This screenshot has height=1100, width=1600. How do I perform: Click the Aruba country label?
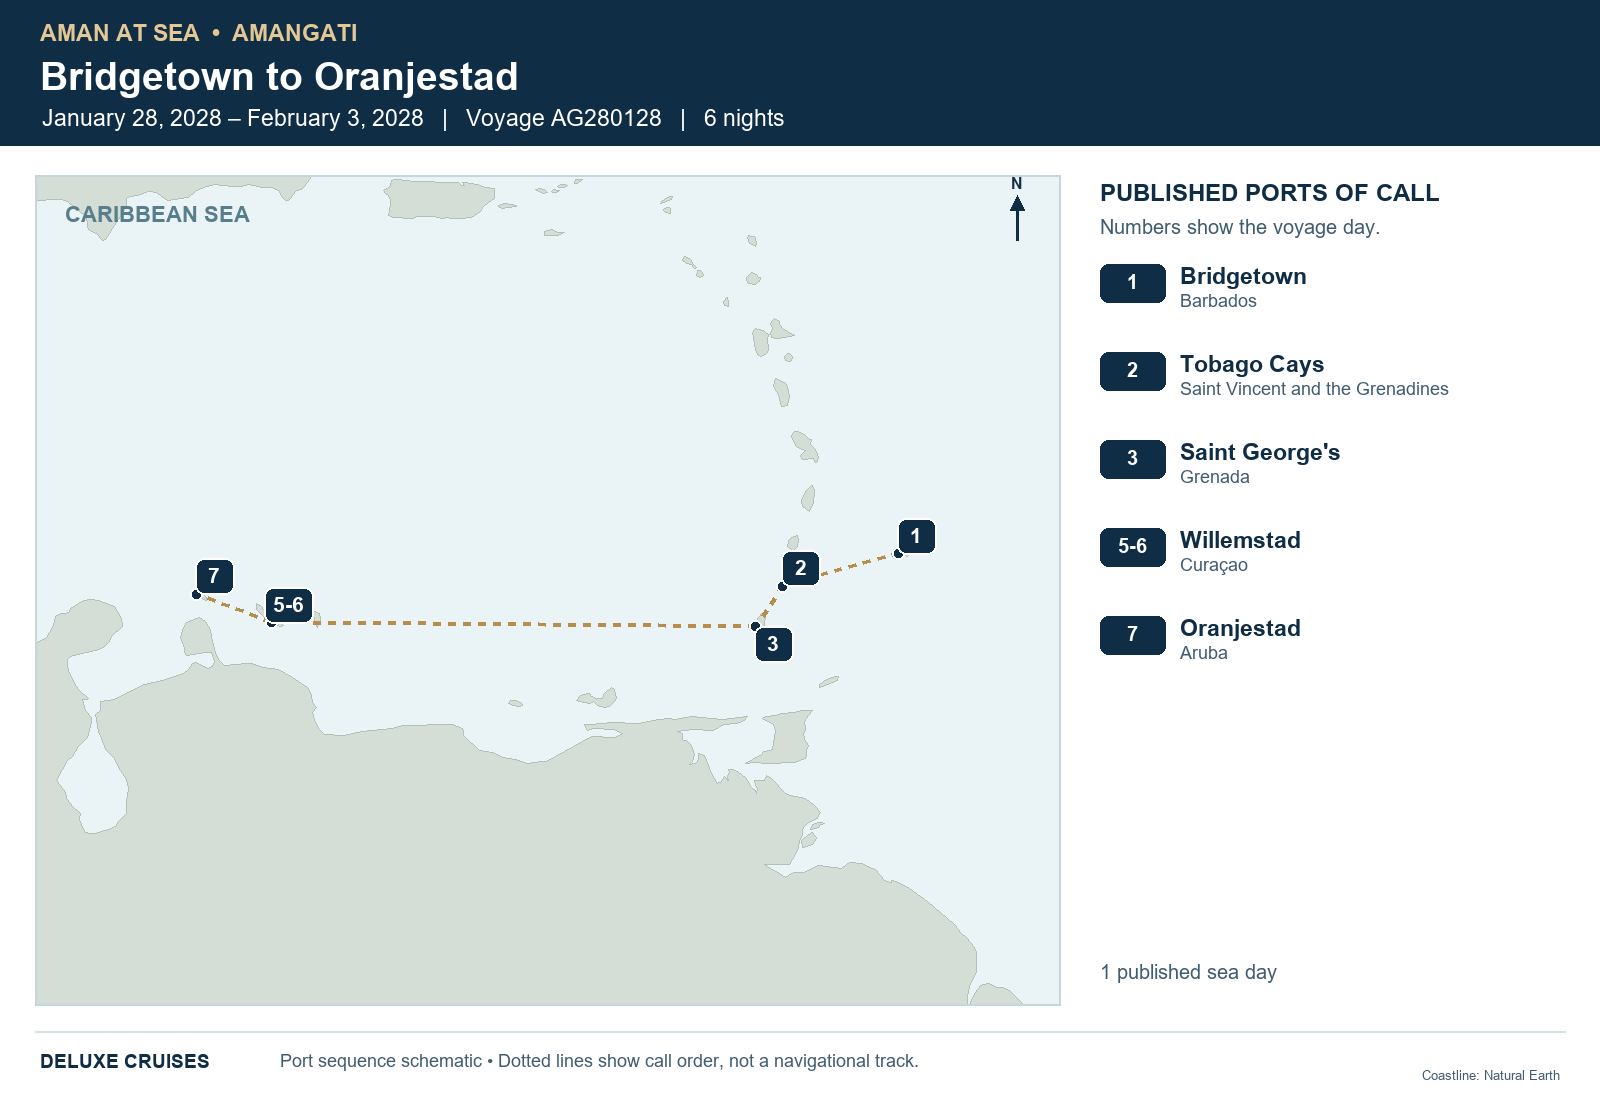(1204, 653)
